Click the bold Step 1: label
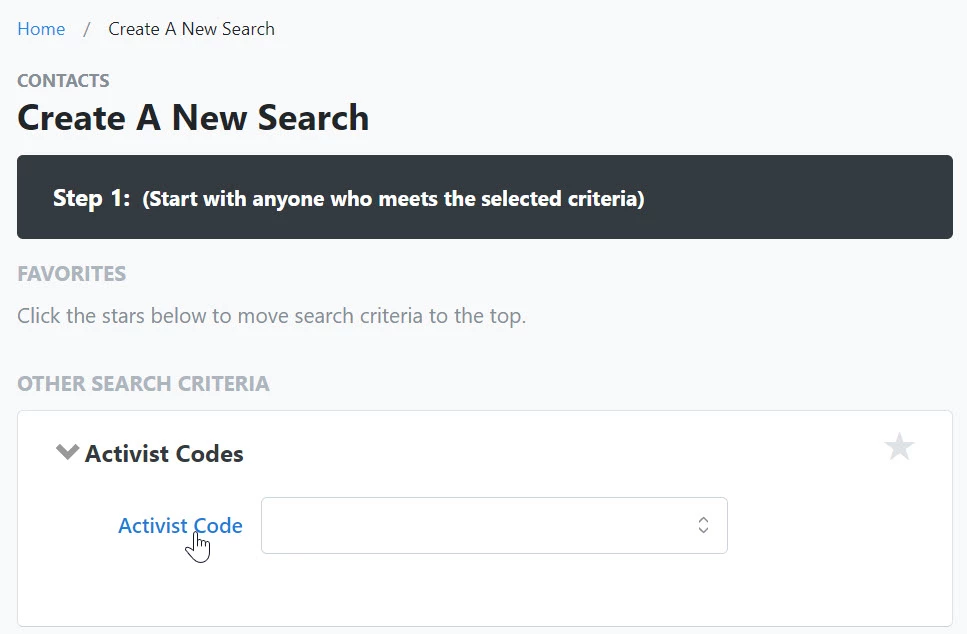Viewport: 967px width, 634px height. click(91, 198)
